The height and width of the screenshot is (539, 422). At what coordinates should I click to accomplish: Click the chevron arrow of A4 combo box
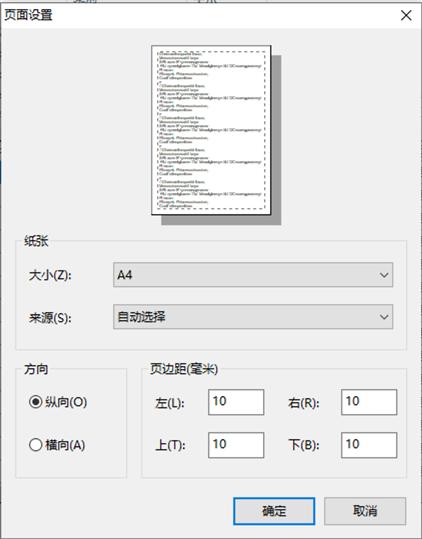(384, 275)
